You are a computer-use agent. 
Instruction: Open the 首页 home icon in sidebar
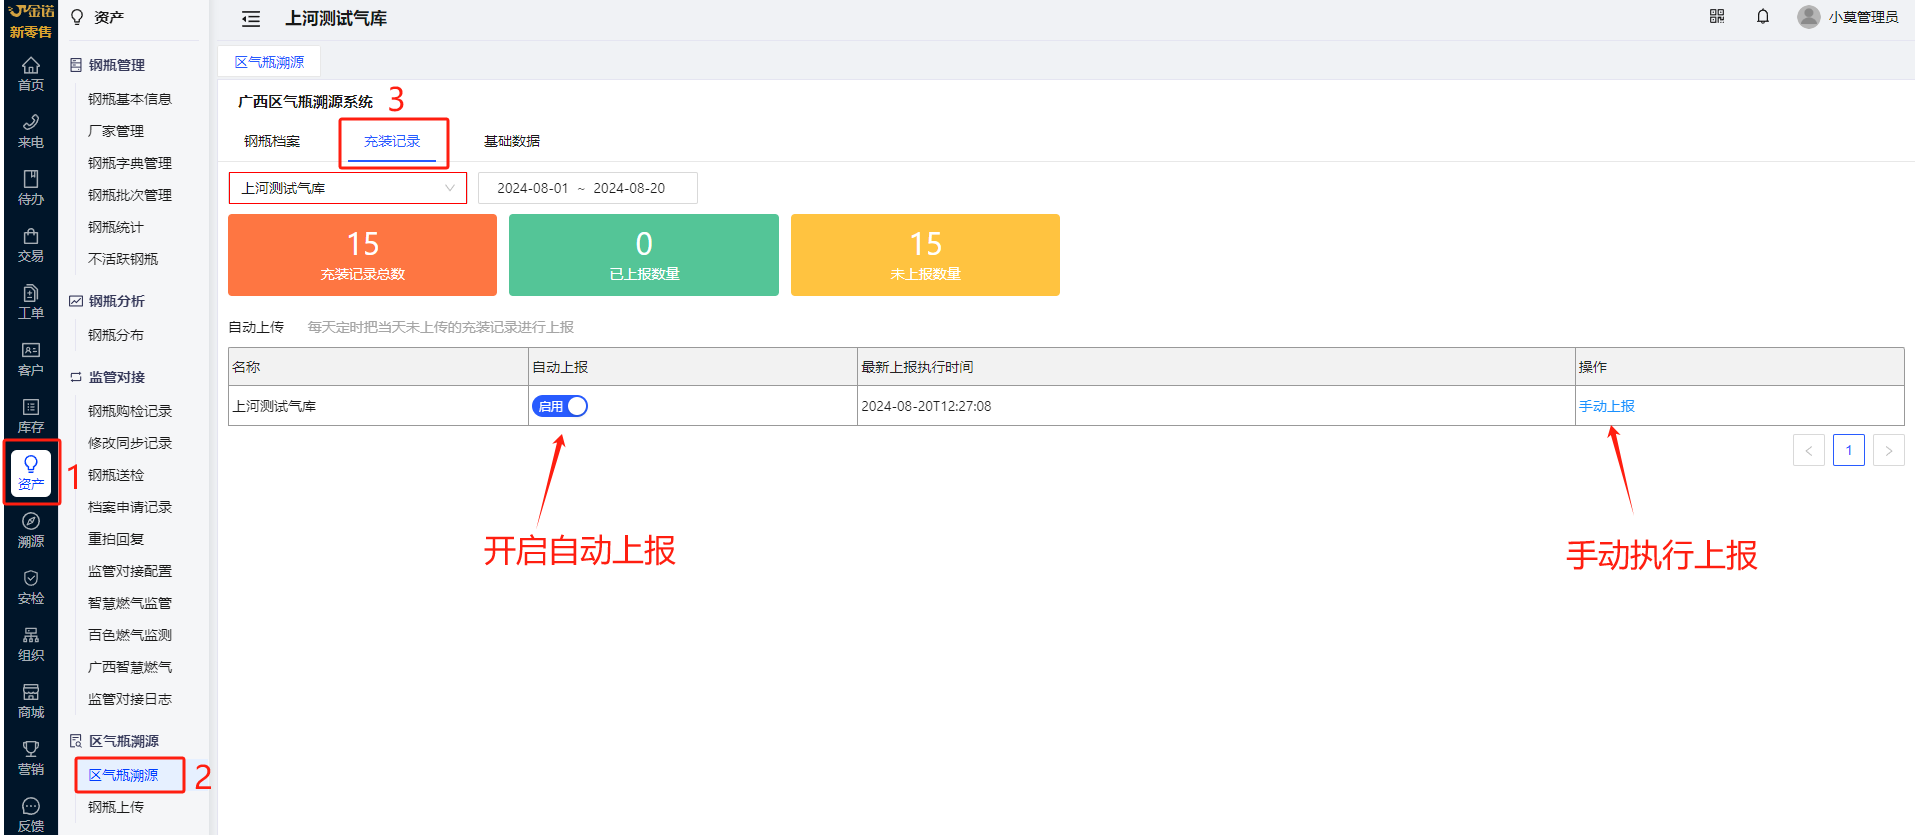tap(31, 73)
